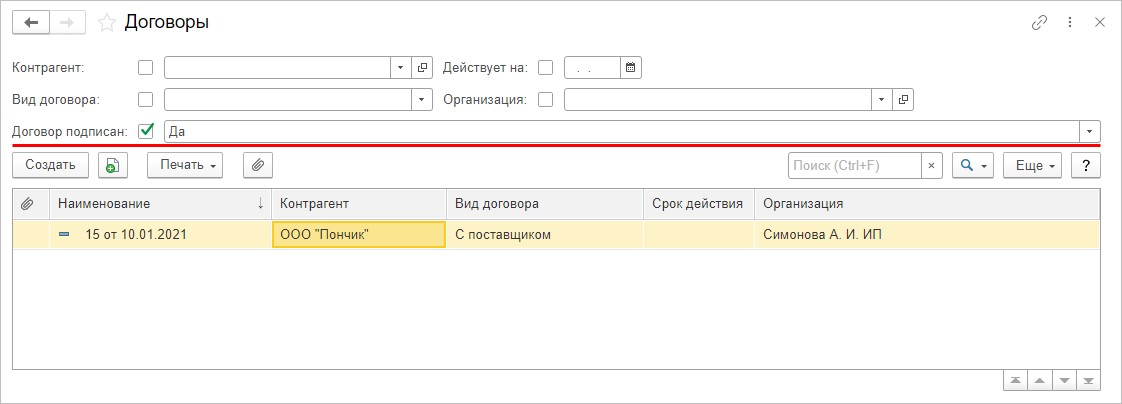Viewport: 1122px width, 404px height.
Task: Click the paperclip attachments toolbar button
Action: [x=258, y=165]
